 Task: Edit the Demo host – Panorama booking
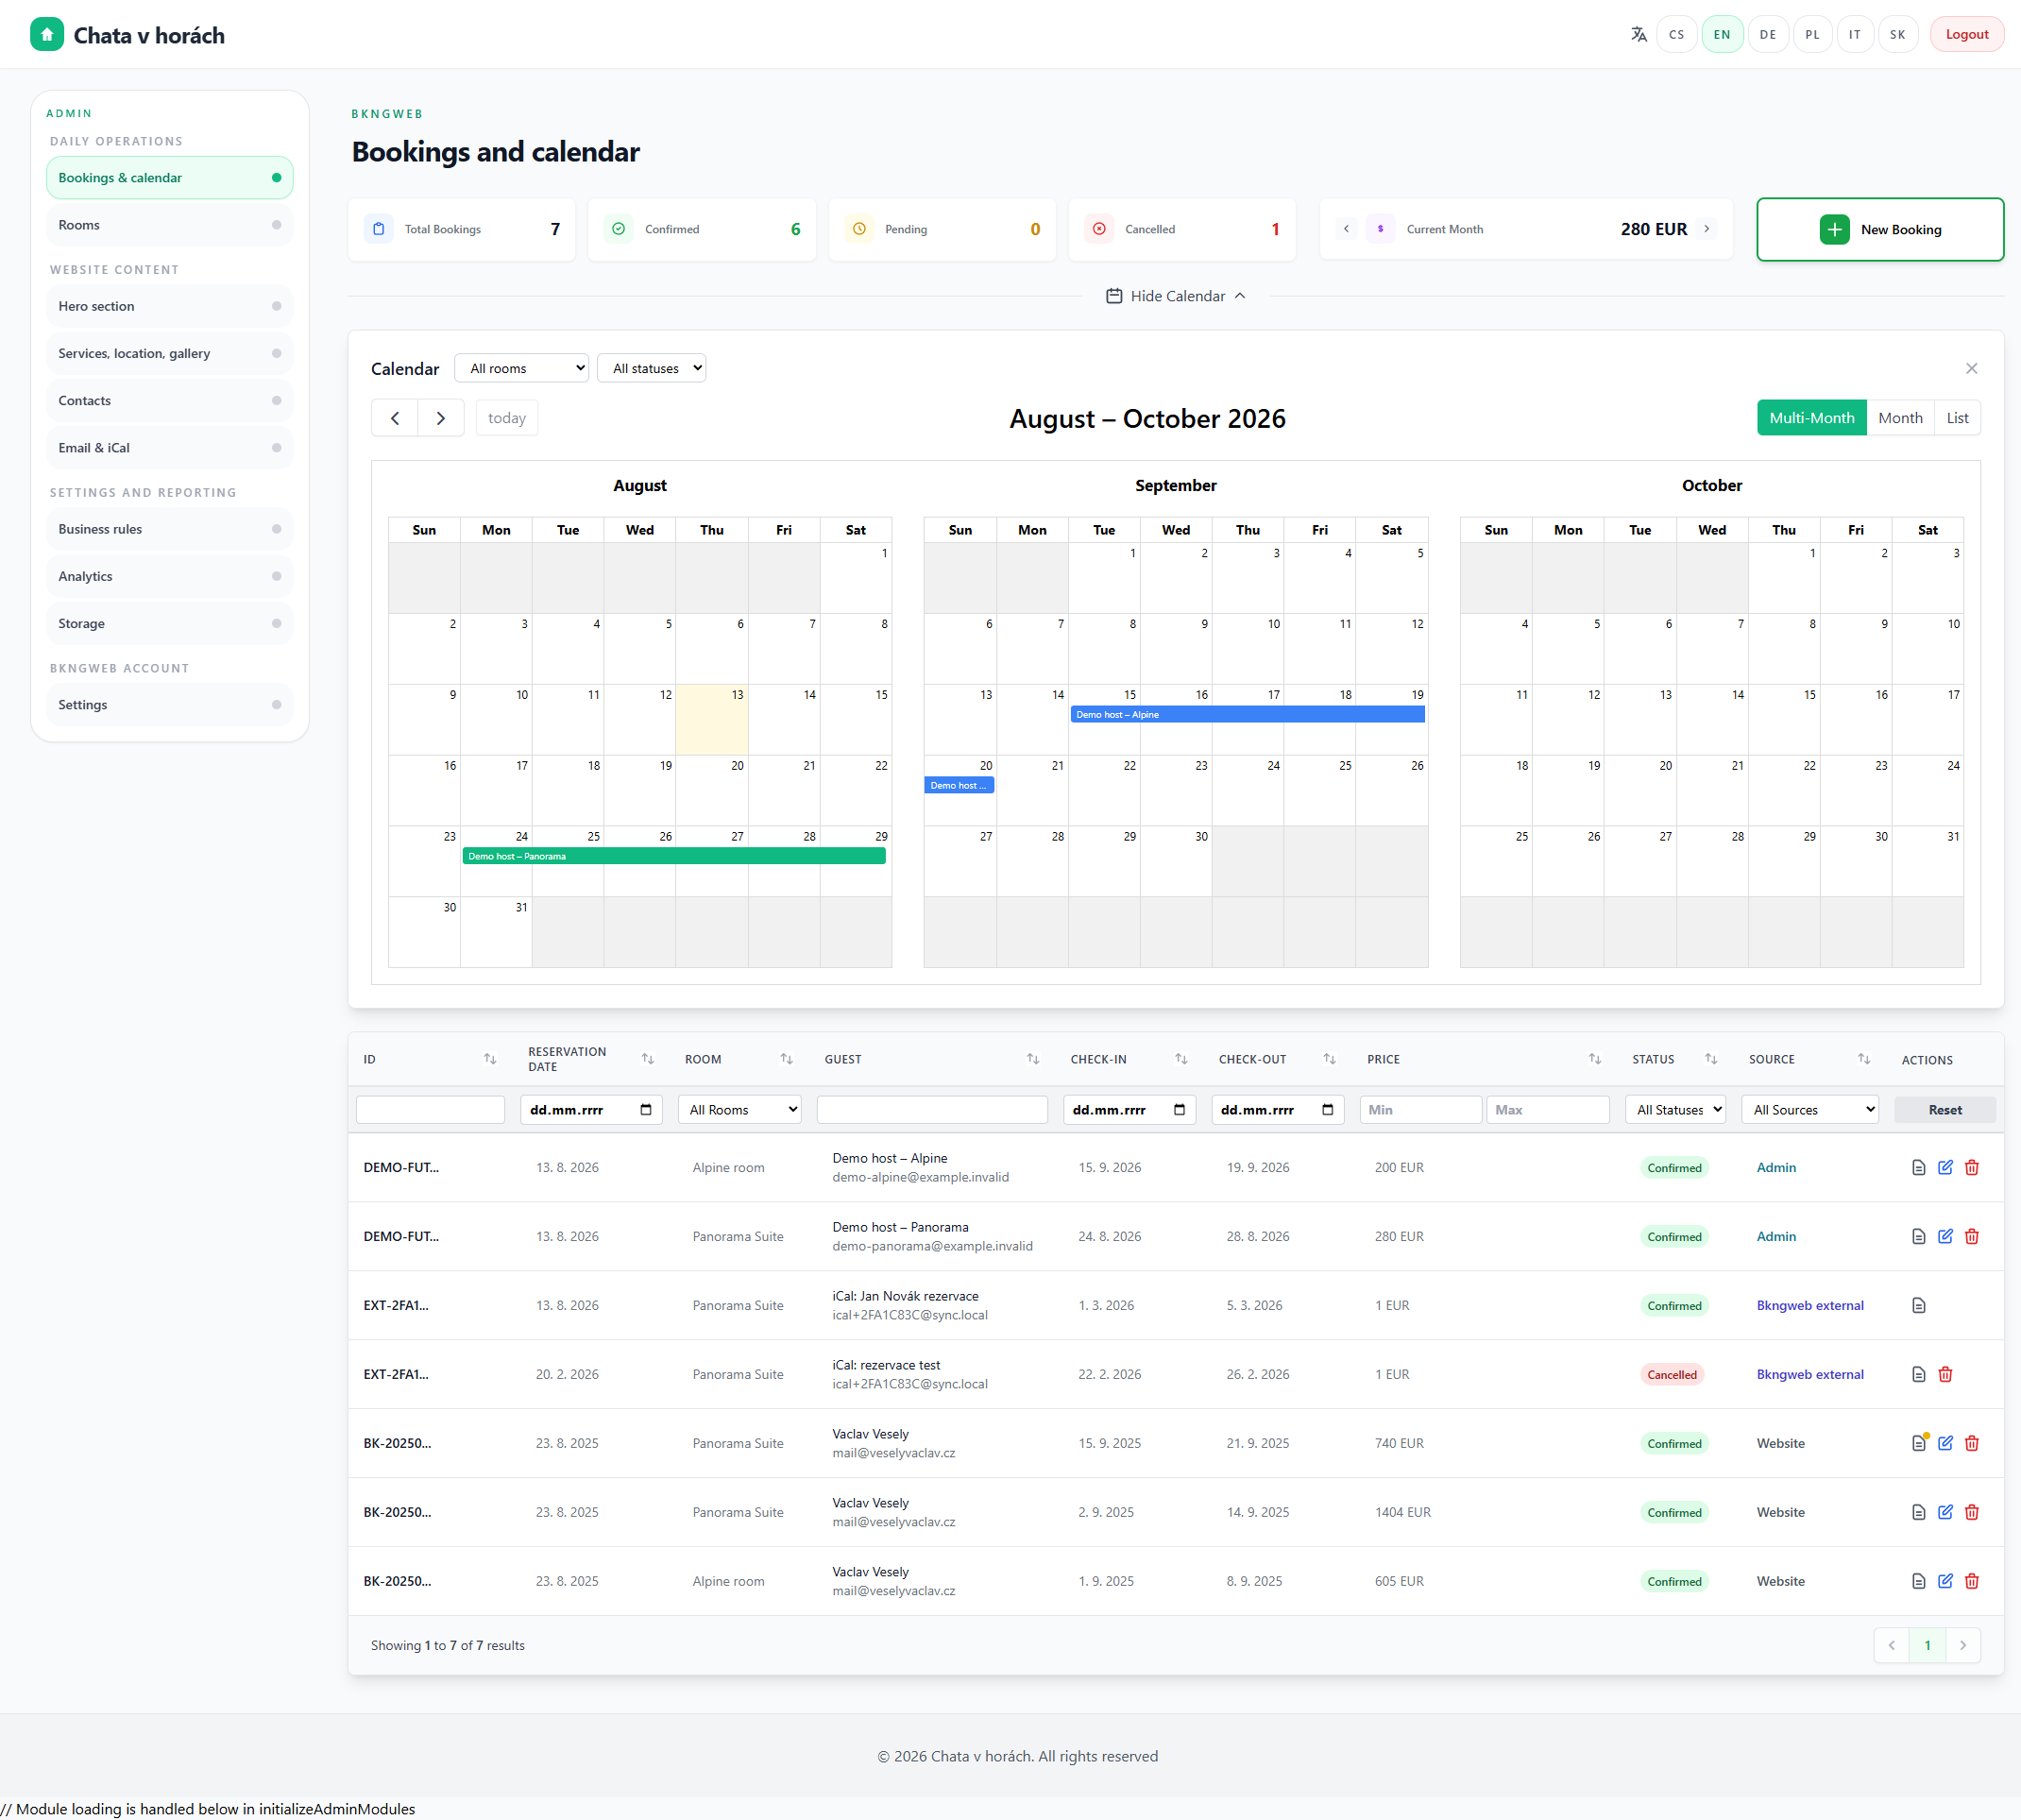point(1945,1236)
